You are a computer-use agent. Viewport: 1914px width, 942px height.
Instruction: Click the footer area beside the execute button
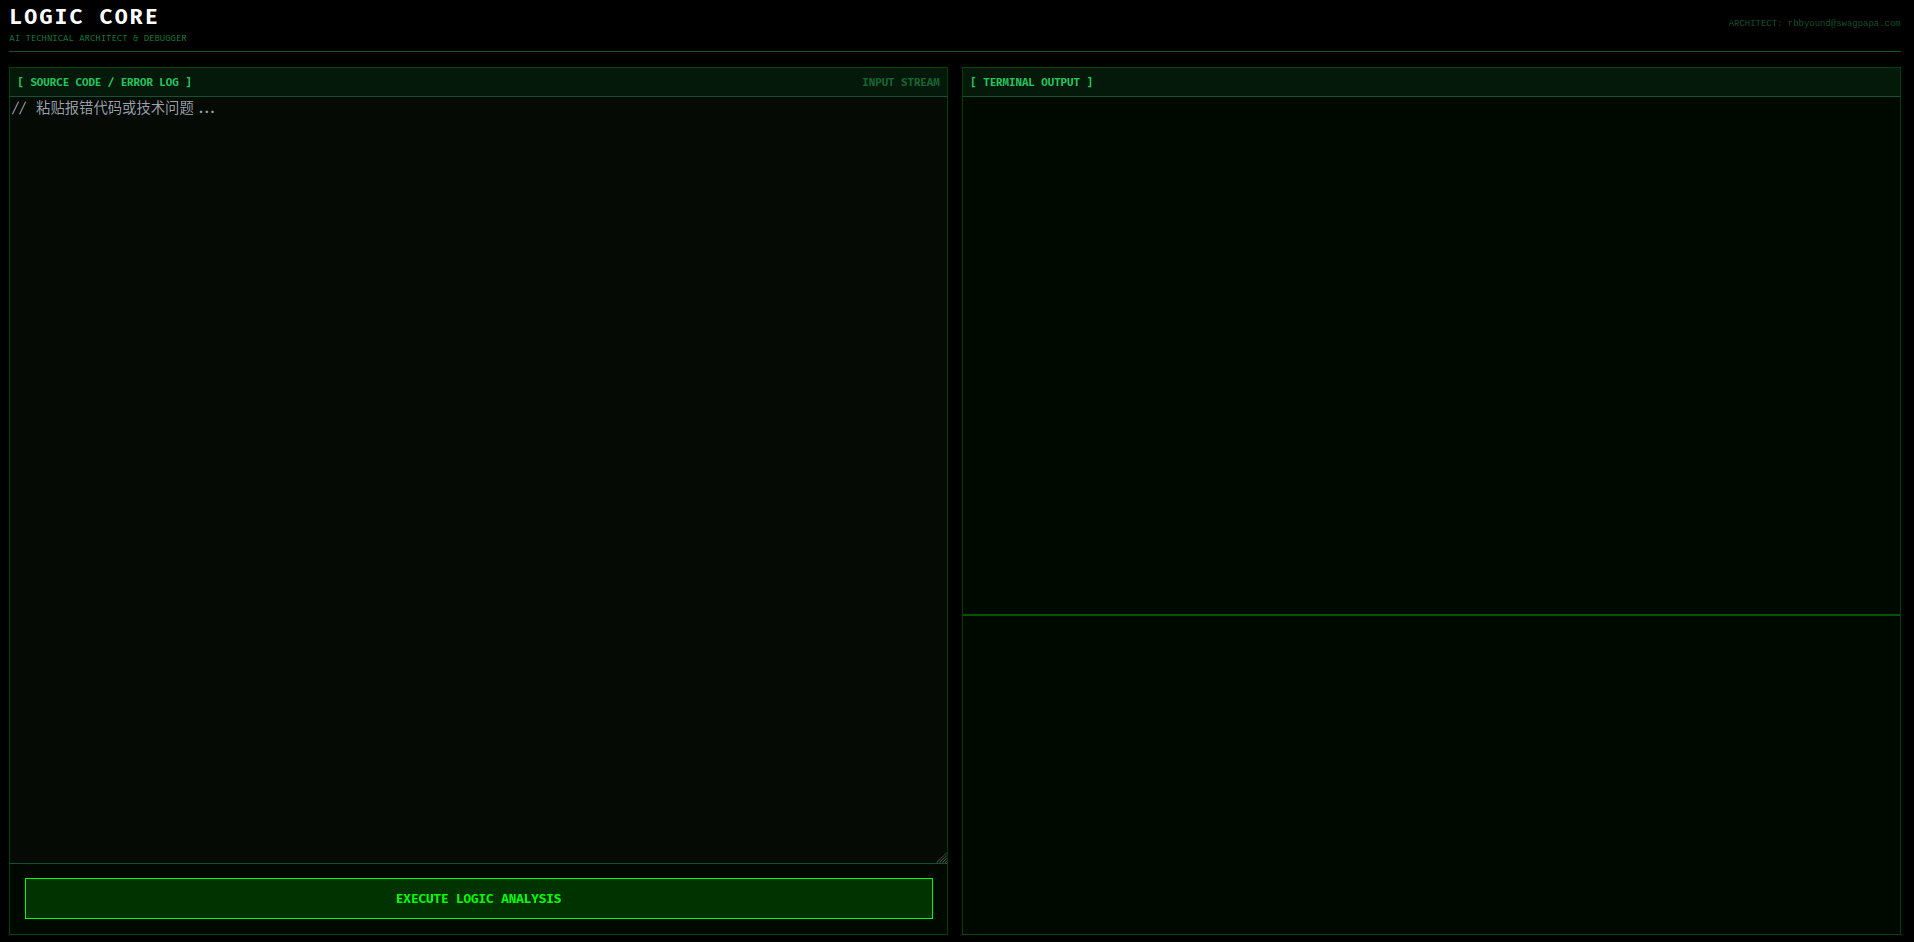(17, 898)
